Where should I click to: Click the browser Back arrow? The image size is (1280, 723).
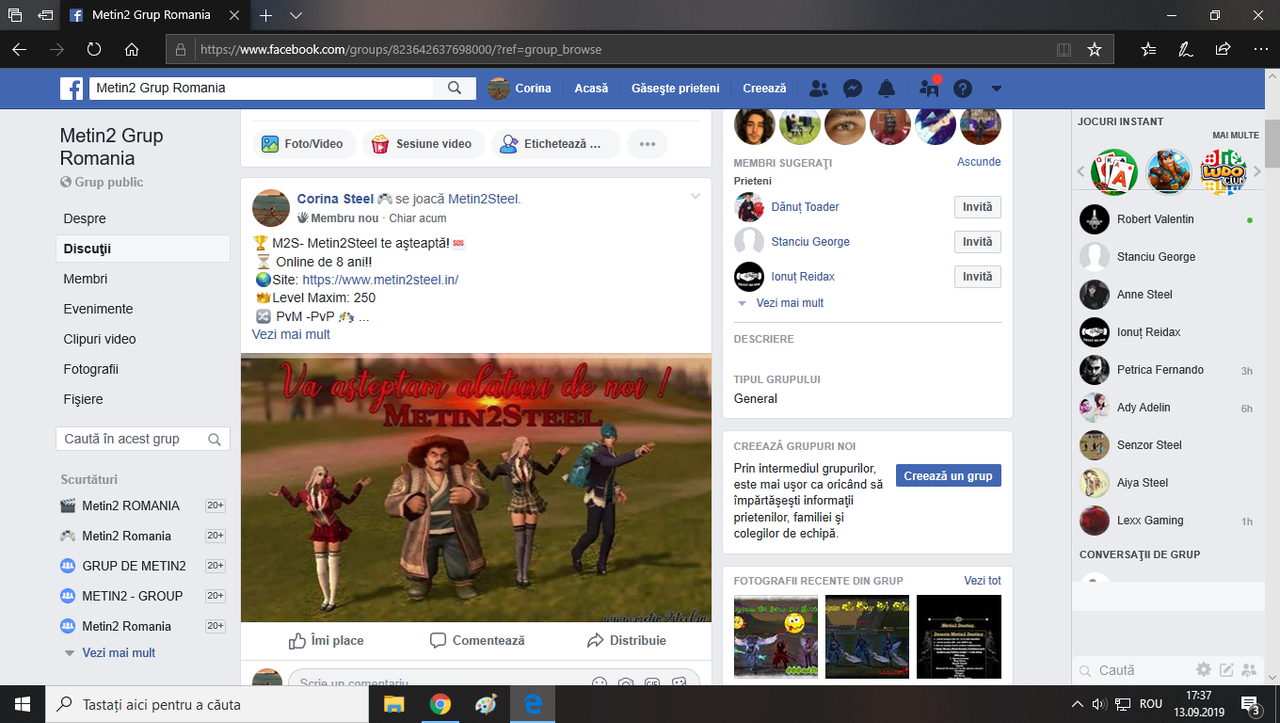coord(20,49)
